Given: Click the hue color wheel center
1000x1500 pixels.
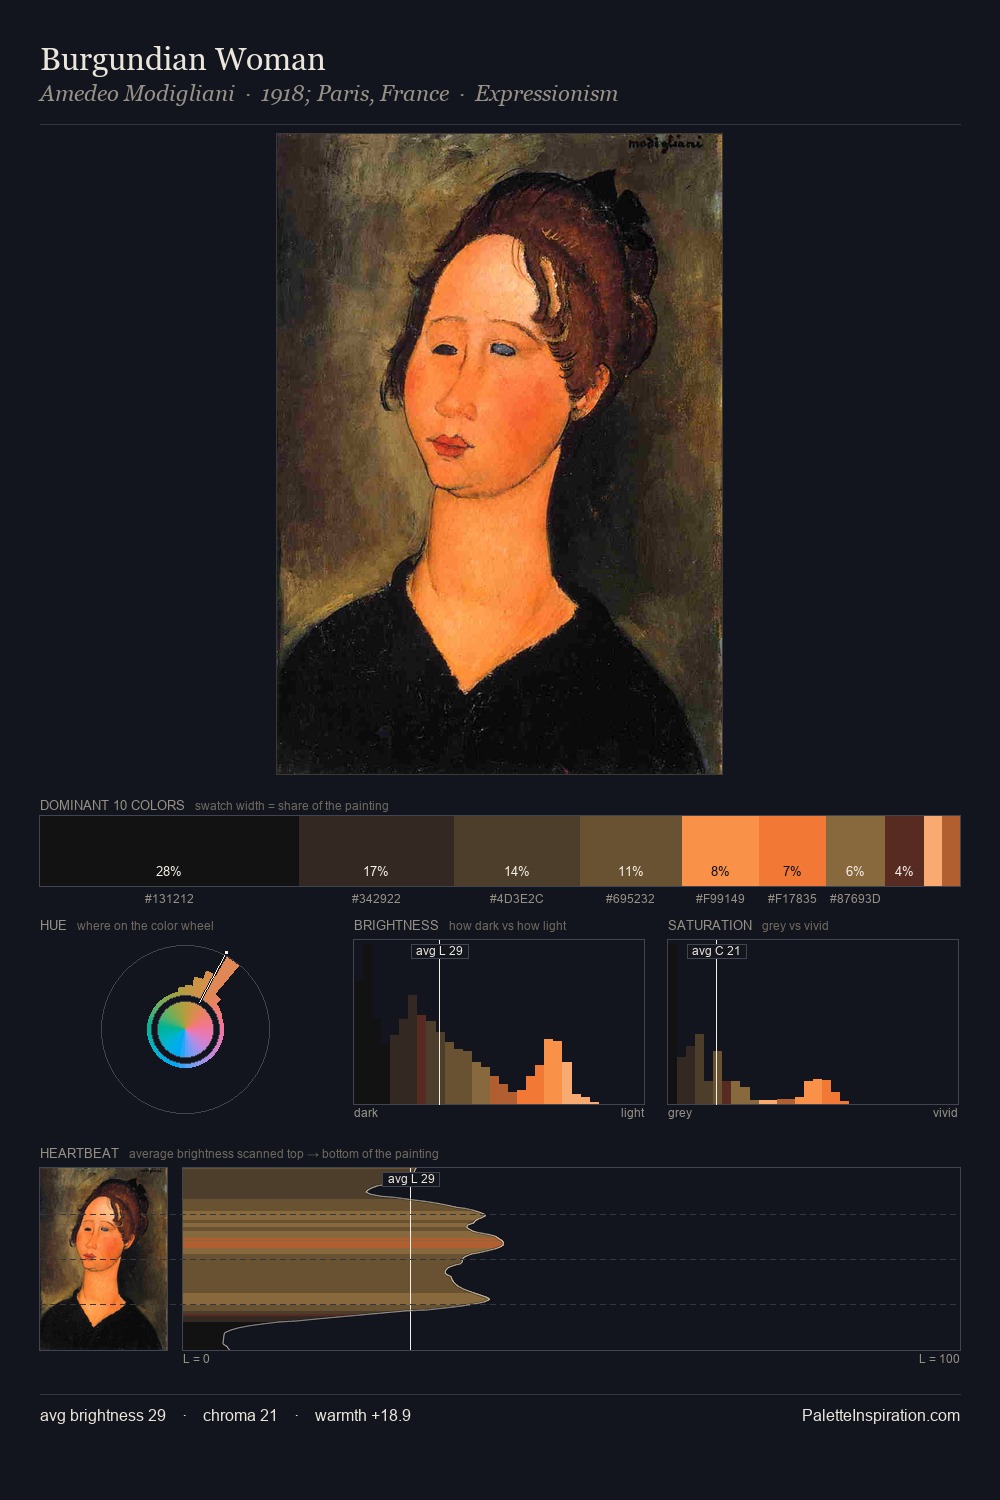Looking at the screenshot, I should (185, 1029).
